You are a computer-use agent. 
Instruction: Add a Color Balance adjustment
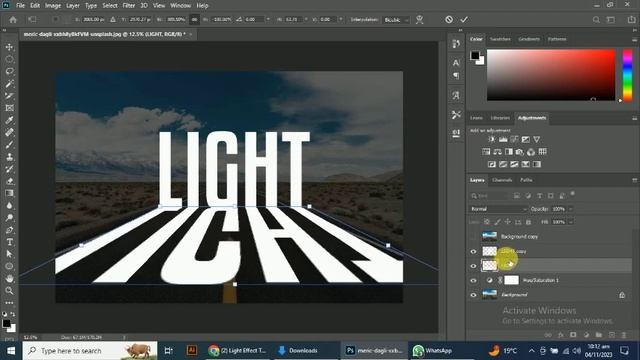click(498, 152)
